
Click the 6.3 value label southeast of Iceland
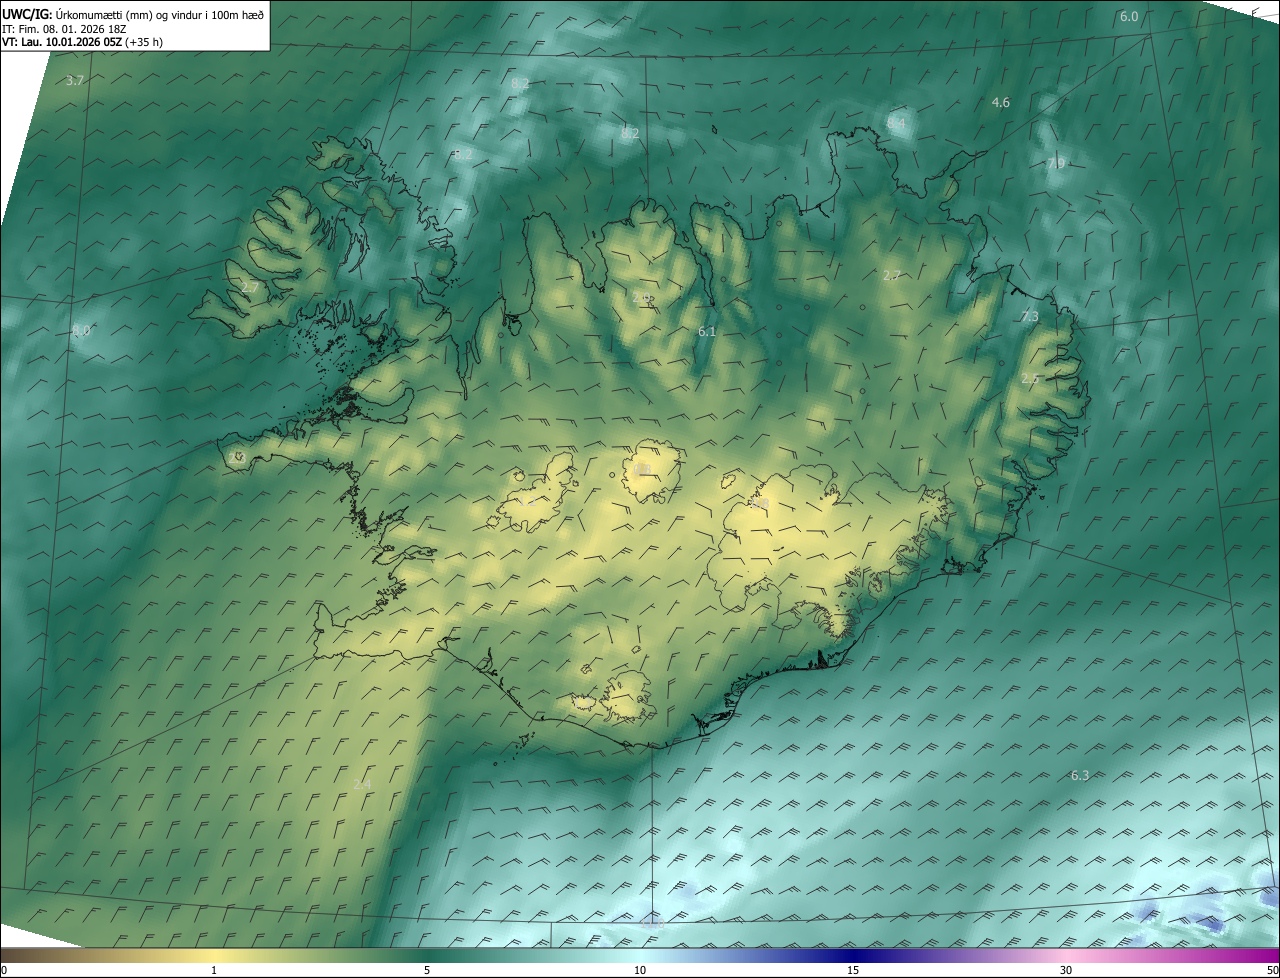pyautogui.click(x=1080, y=776)
